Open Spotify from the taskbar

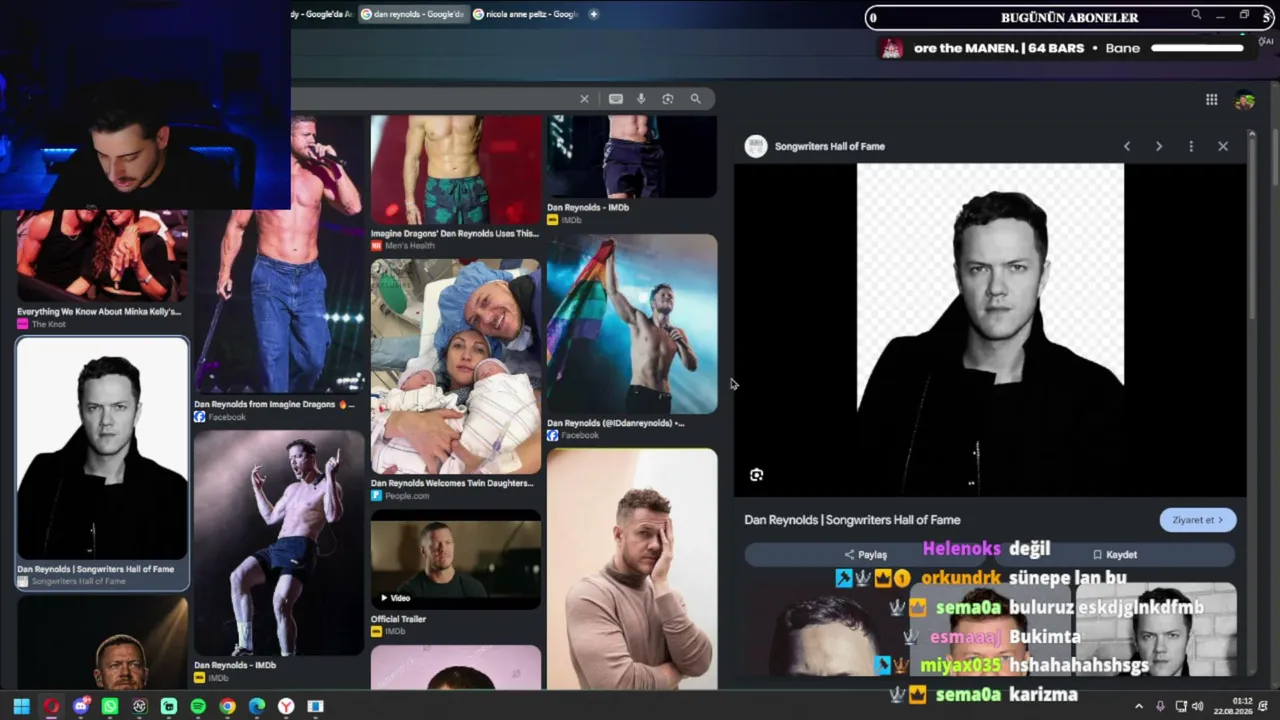coord(198,706)
